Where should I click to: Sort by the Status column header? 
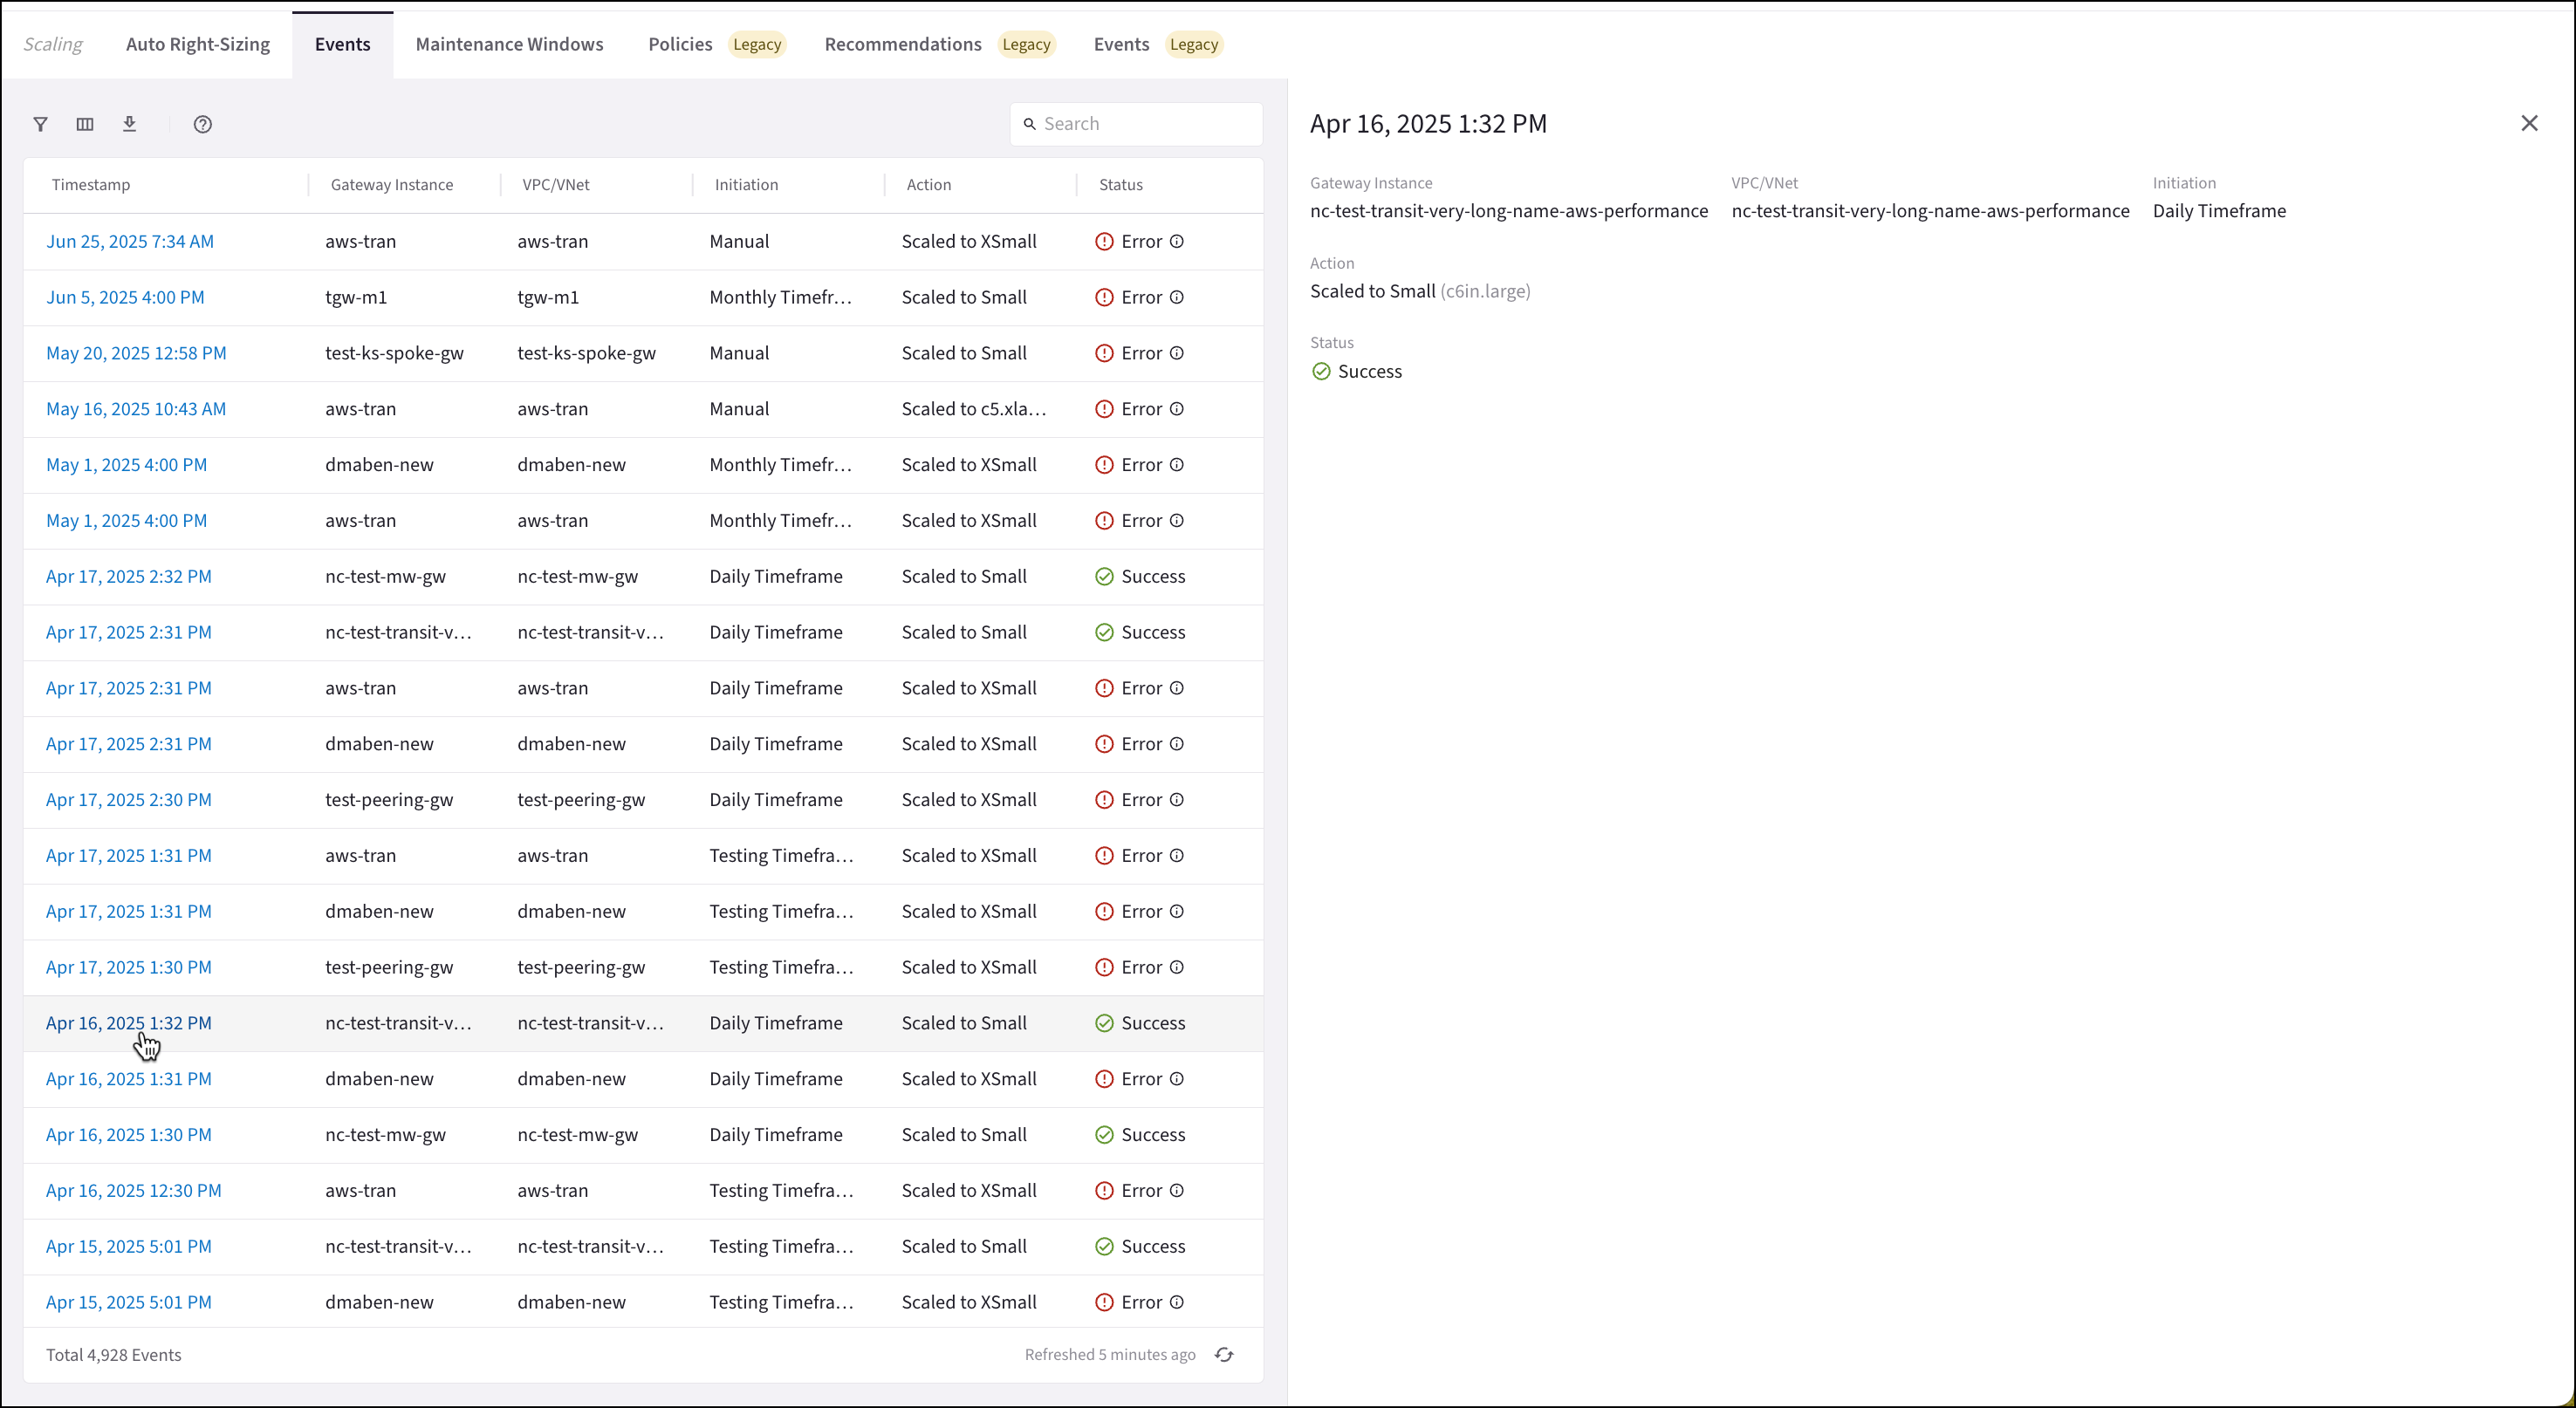(x=1120, y=185)
